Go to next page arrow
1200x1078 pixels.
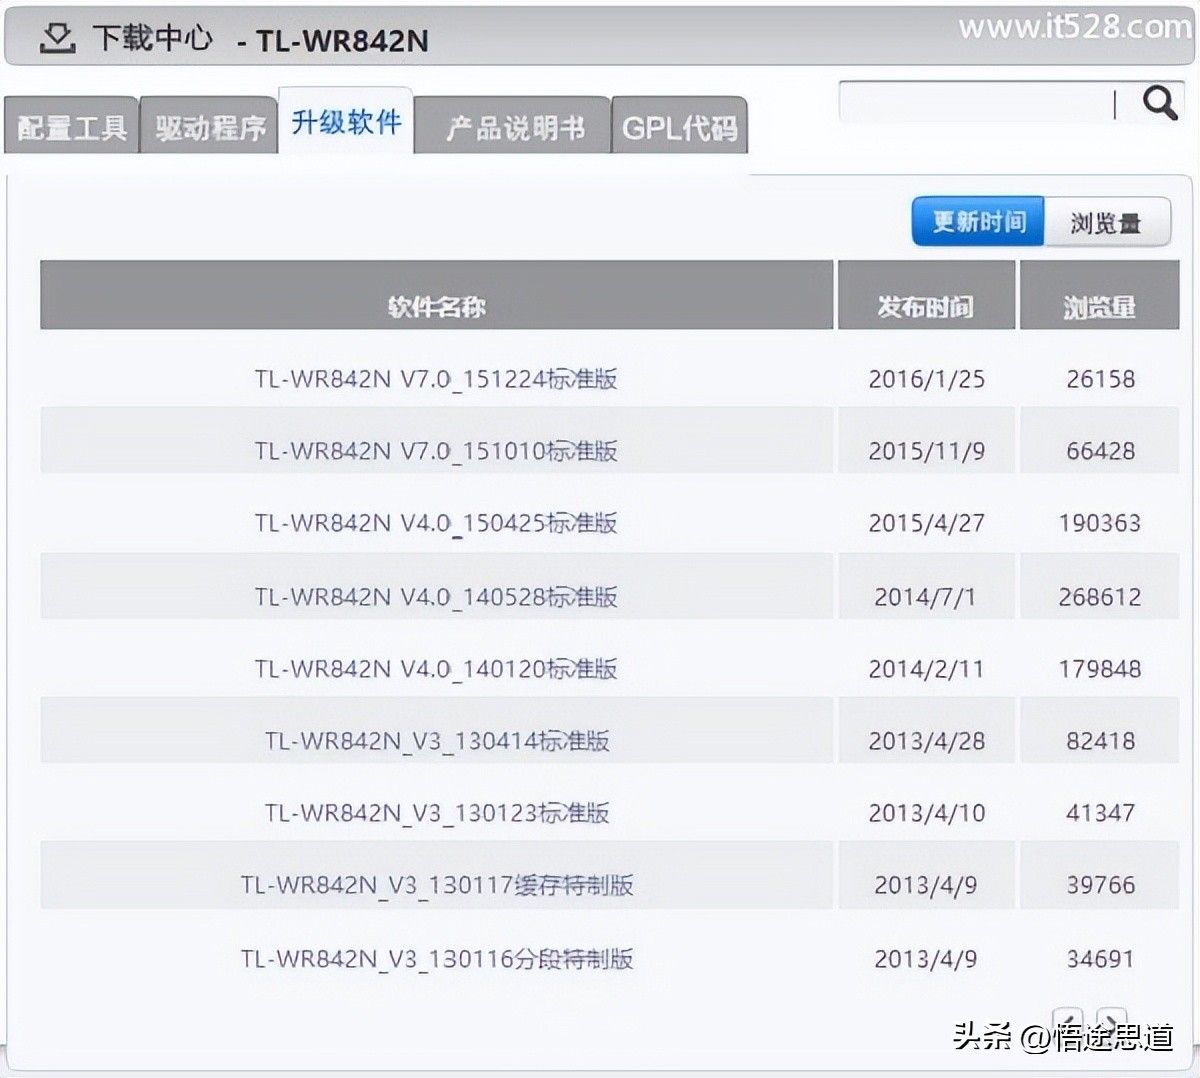click(x=1111, y=1022)
